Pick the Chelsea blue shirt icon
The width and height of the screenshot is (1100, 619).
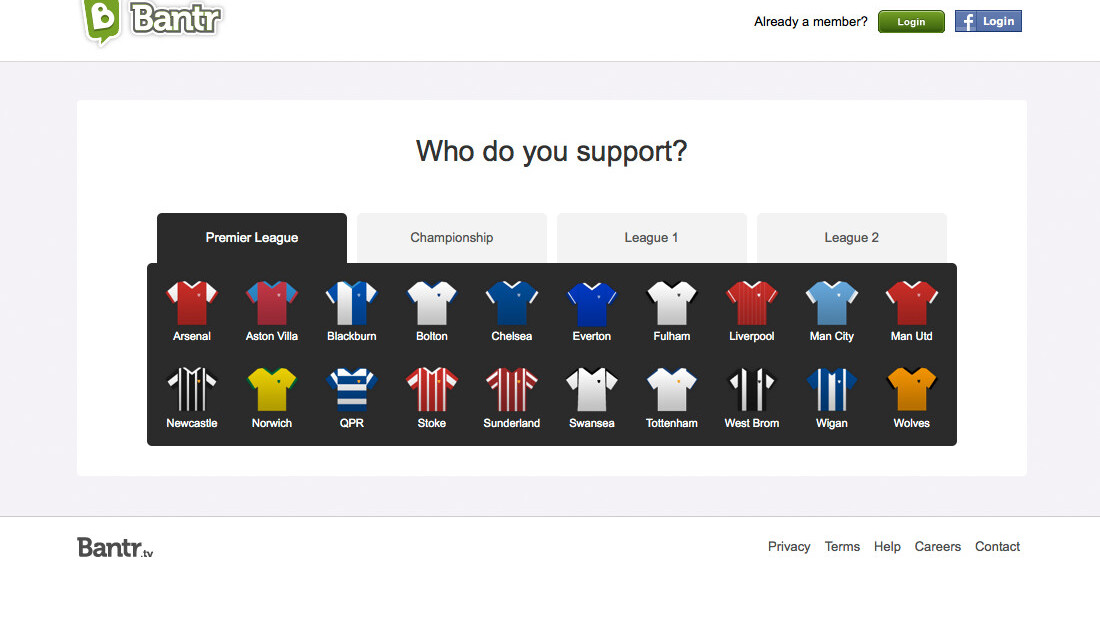tap(512, 303)
